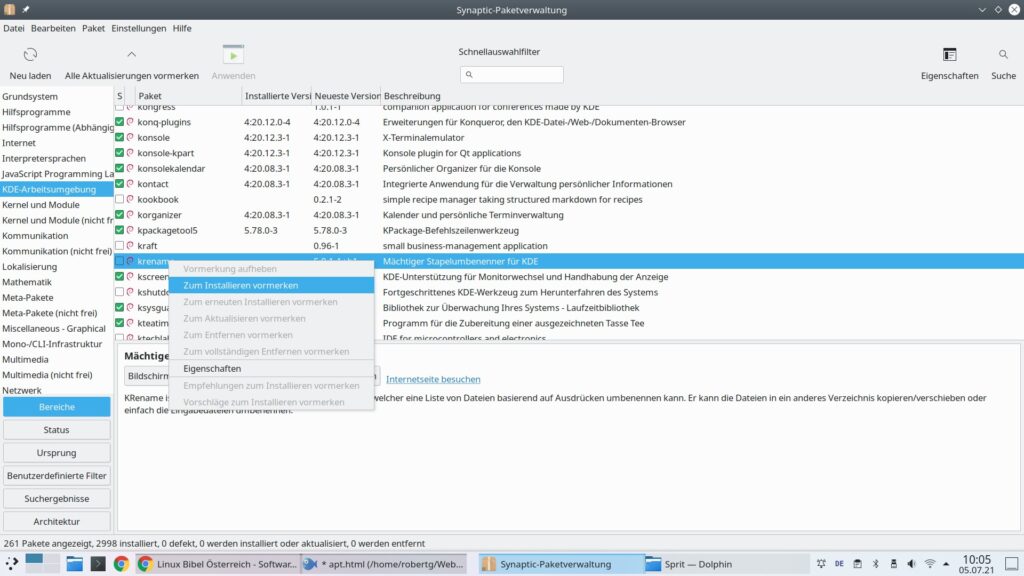Open the Hilfe menu

click(x=182, y=28)
